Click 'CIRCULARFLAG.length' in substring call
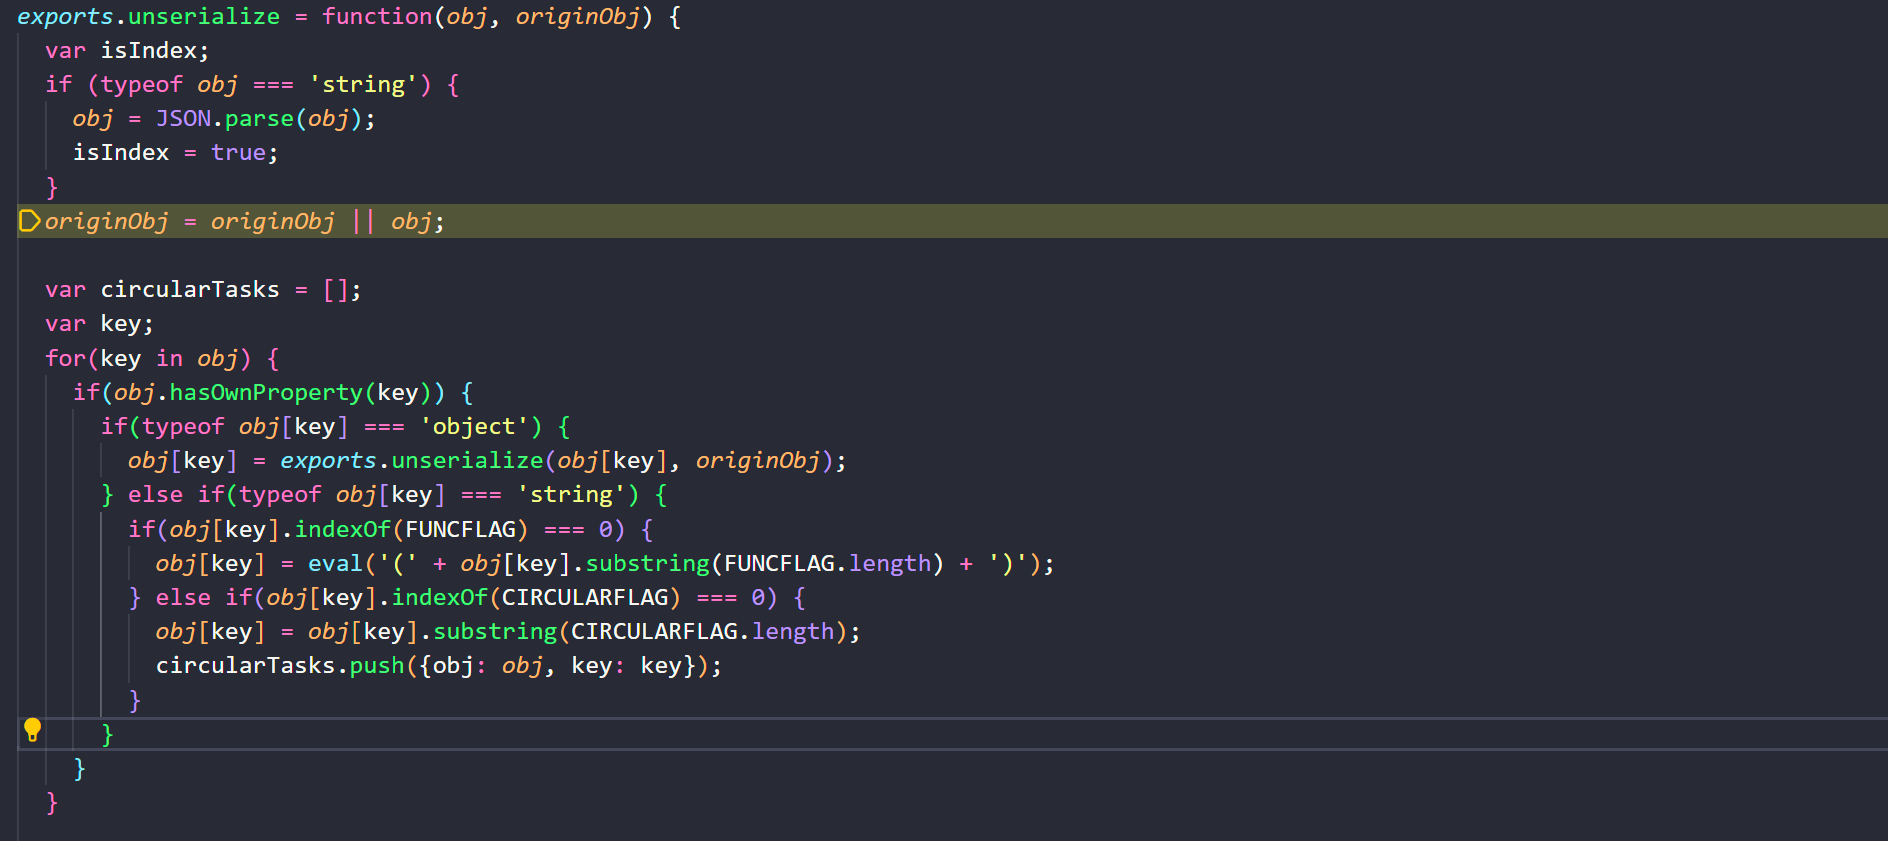 pyautogui.click(x=702, y=632)
